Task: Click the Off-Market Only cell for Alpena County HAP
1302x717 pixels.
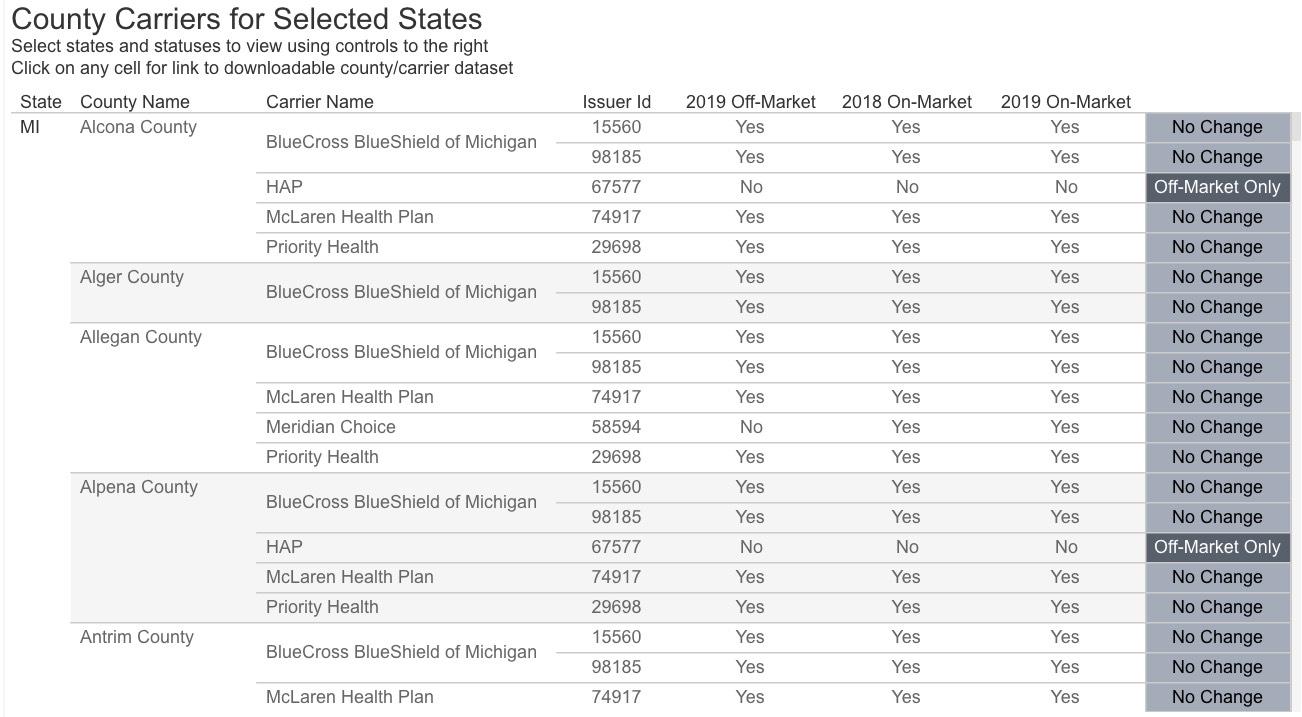Action: click(x=1216, y=547)
